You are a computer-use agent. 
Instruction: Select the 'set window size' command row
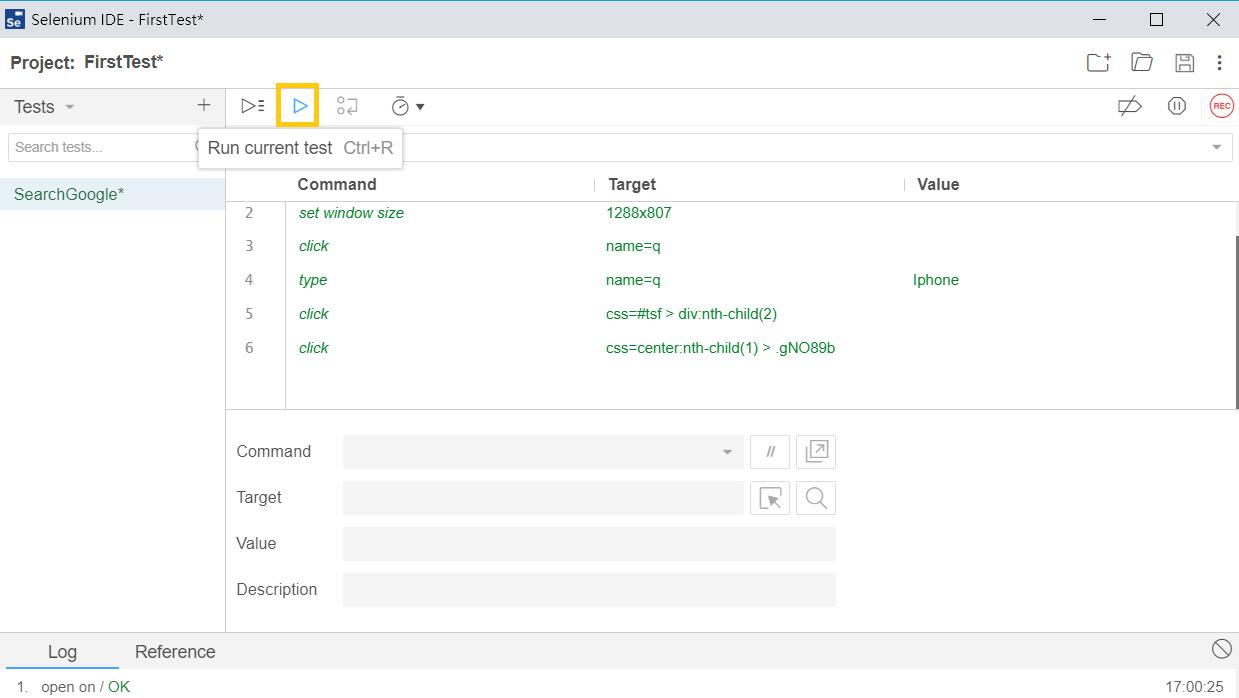(732, 213)
